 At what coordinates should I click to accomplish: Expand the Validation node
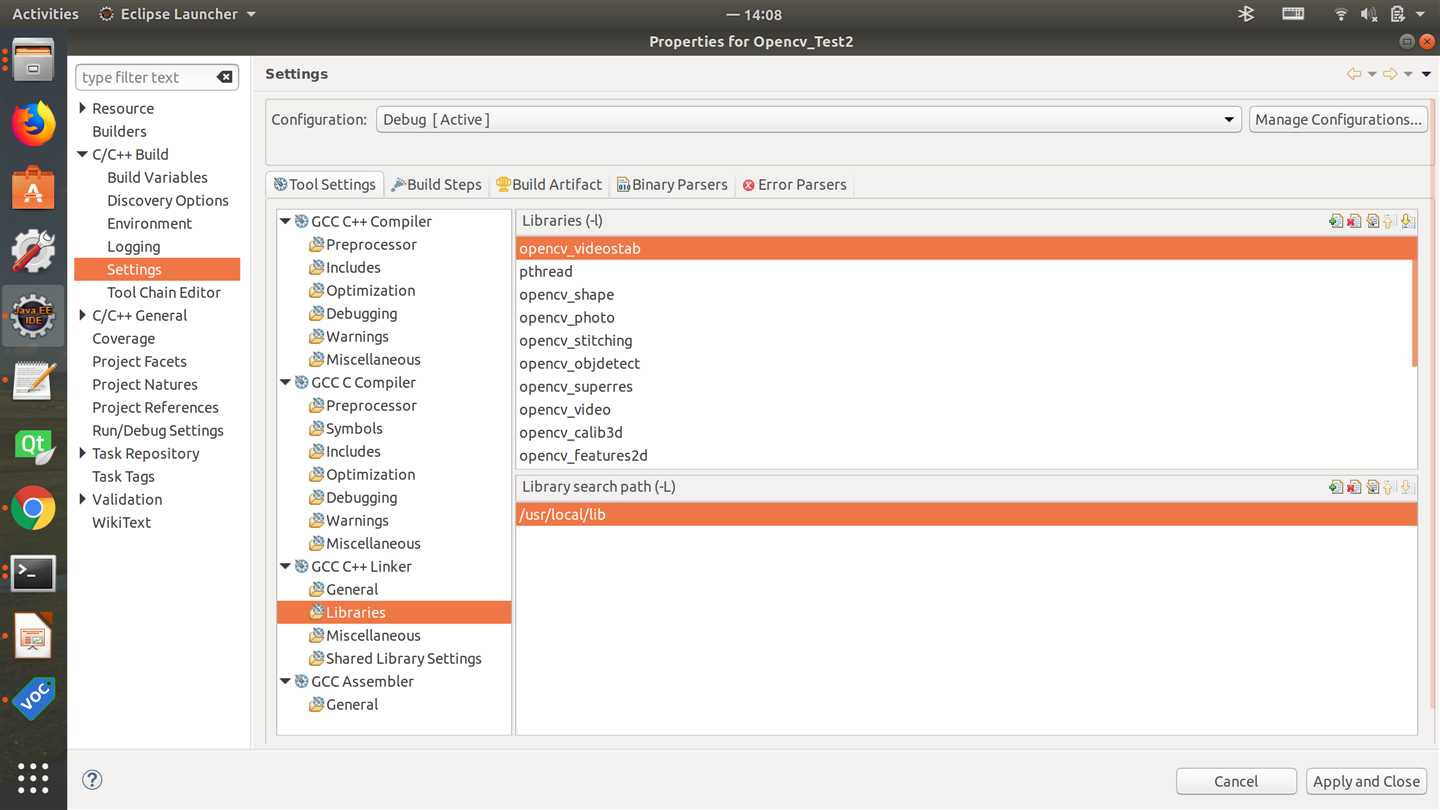pyautogui.click(x=83, y=499)
